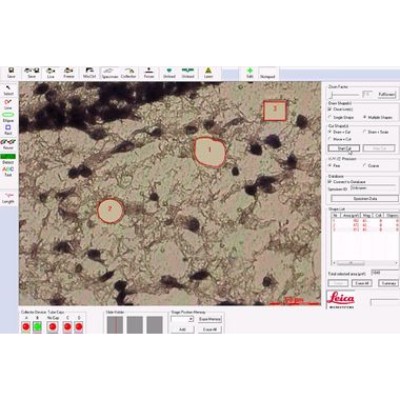Screen dimensions: 400x400
Task: Choose the Rect shape tool
Action: [8, 130]
